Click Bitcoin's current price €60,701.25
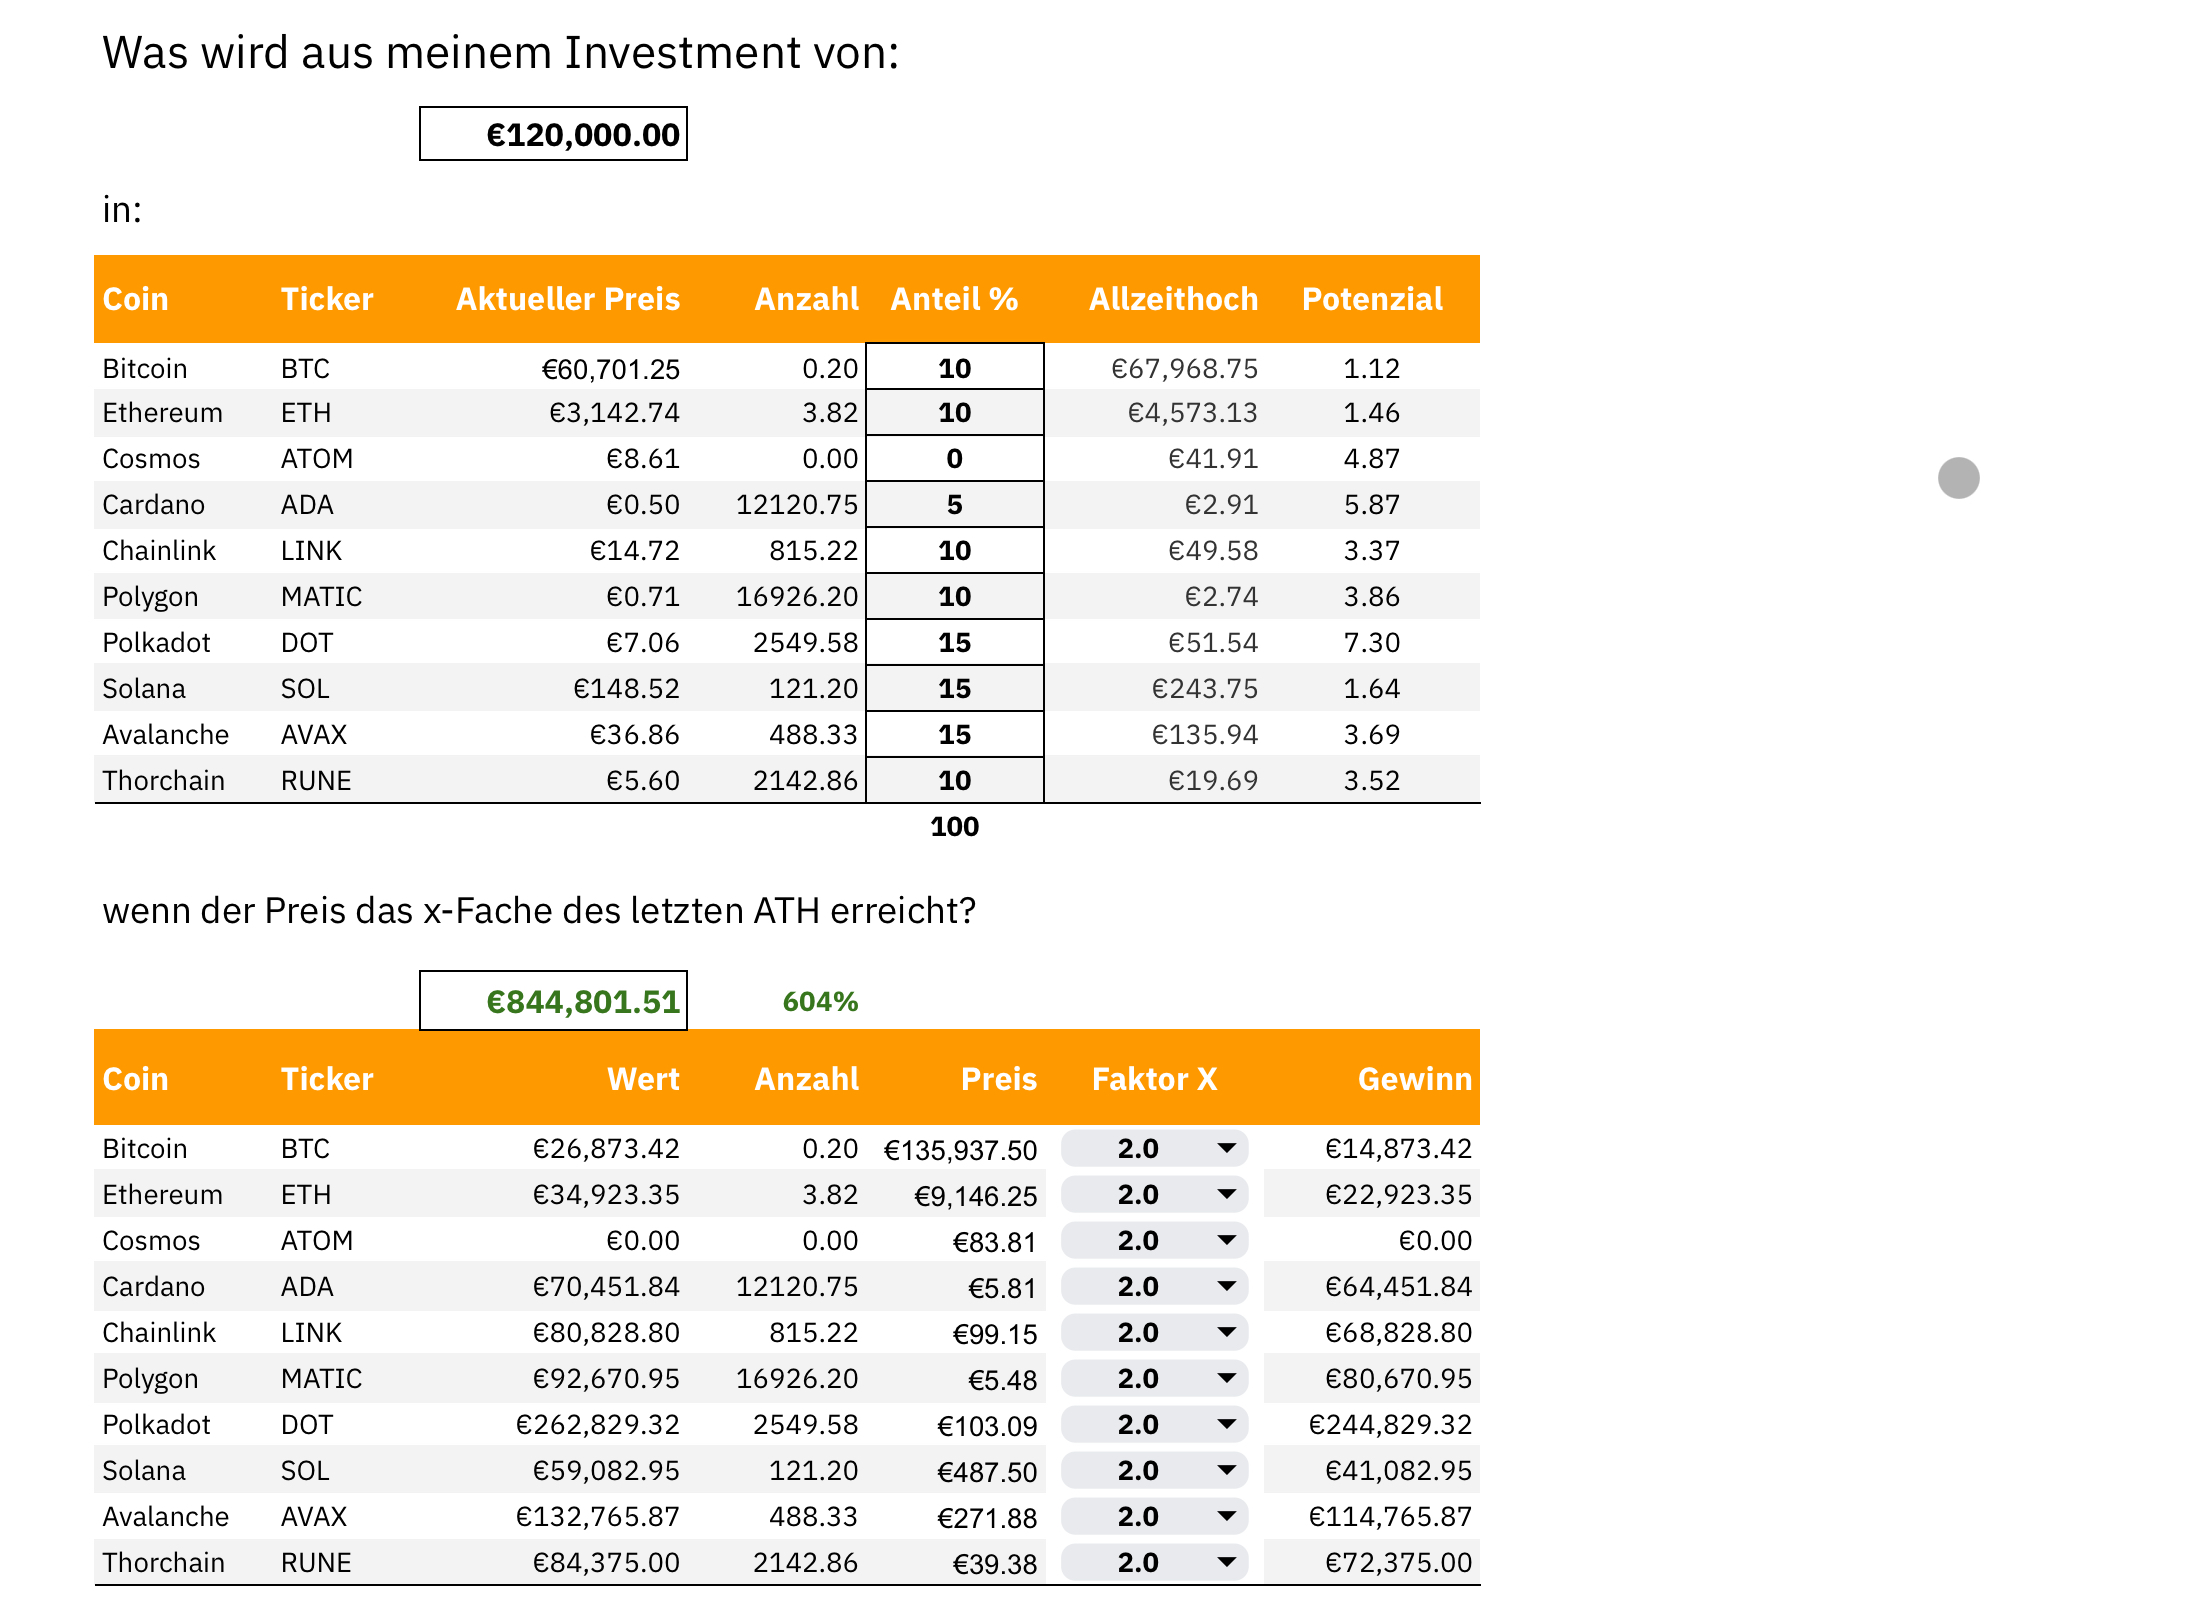The width and height of the screenshot is (2204, 1611). pos(610,369)
